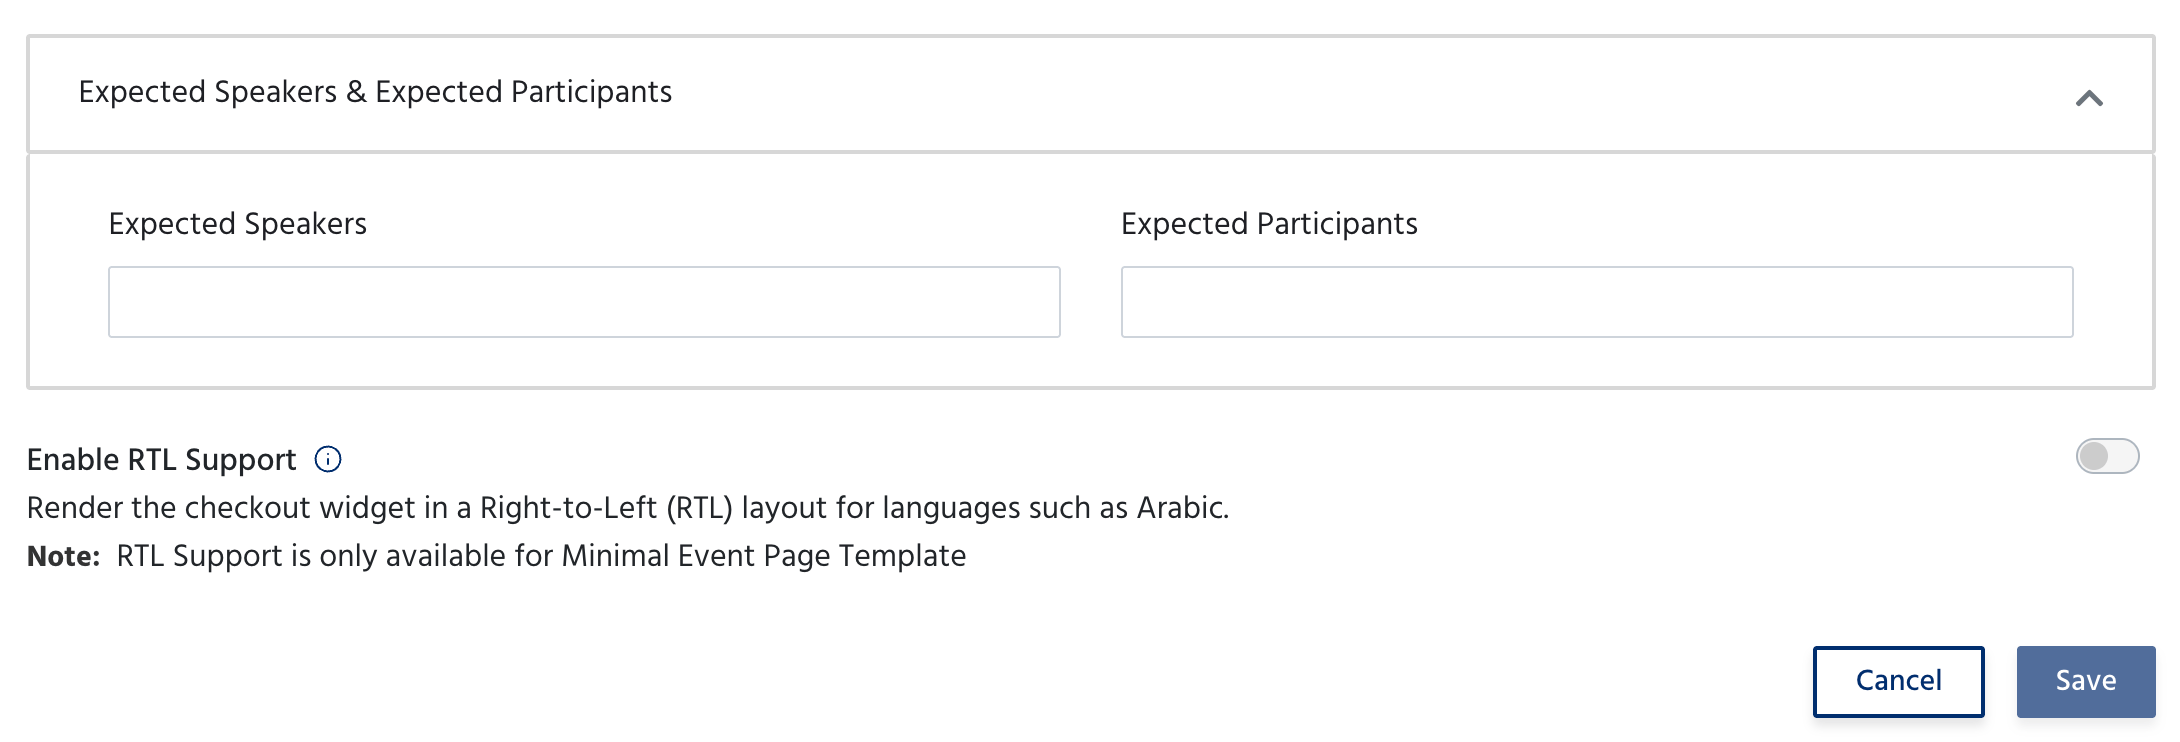
Task: Toggle the Enable RTL Support switch
Action: pos(2107,456)
